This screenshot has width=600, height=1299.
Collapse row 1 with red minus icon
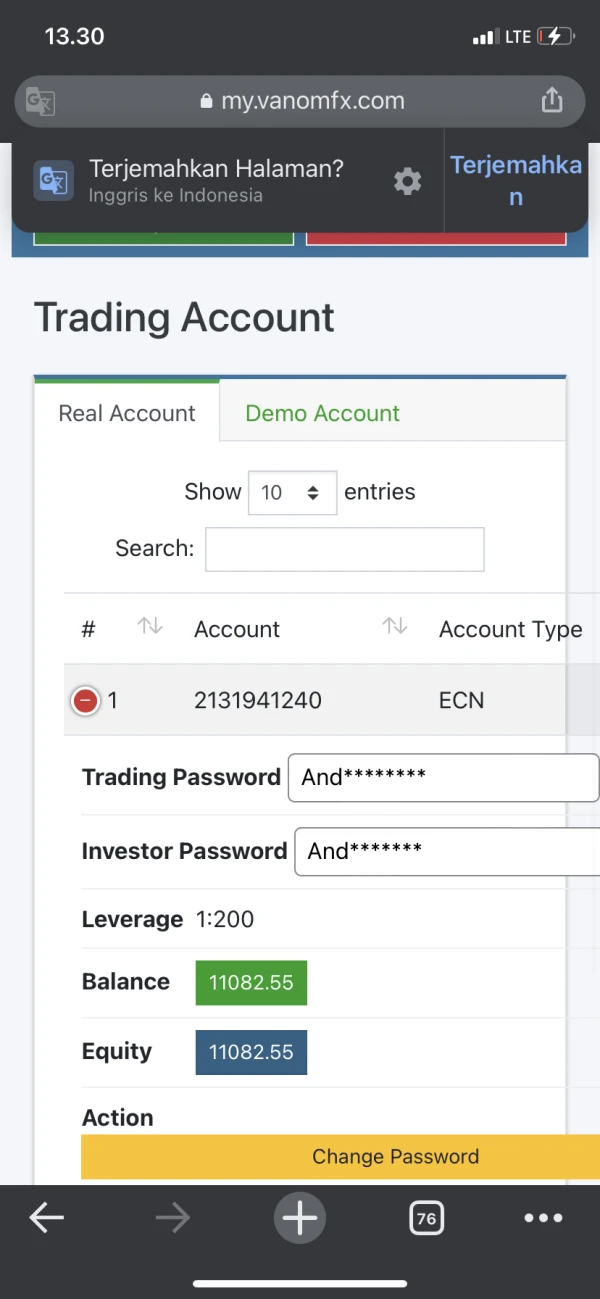pos(86,700)
